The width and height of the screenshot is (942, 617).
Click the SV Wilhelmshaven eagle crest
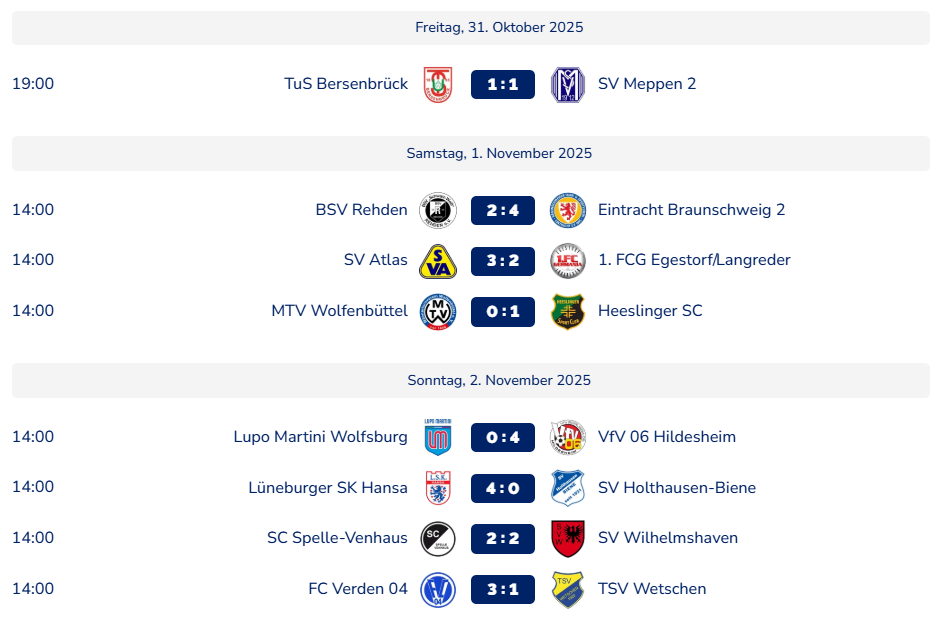[x=567, y=538]
